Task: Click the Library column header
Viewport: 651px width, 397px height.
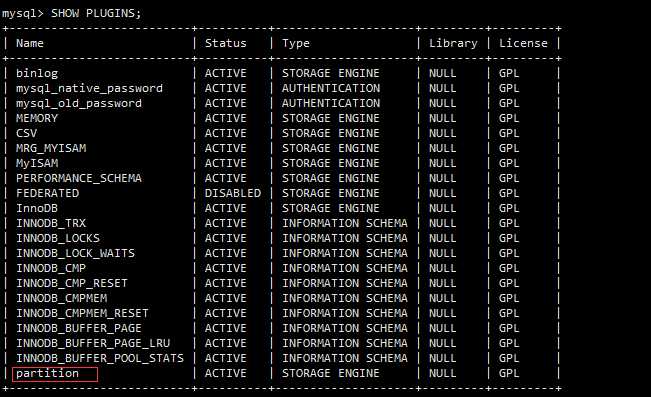Action: point(453,43)
